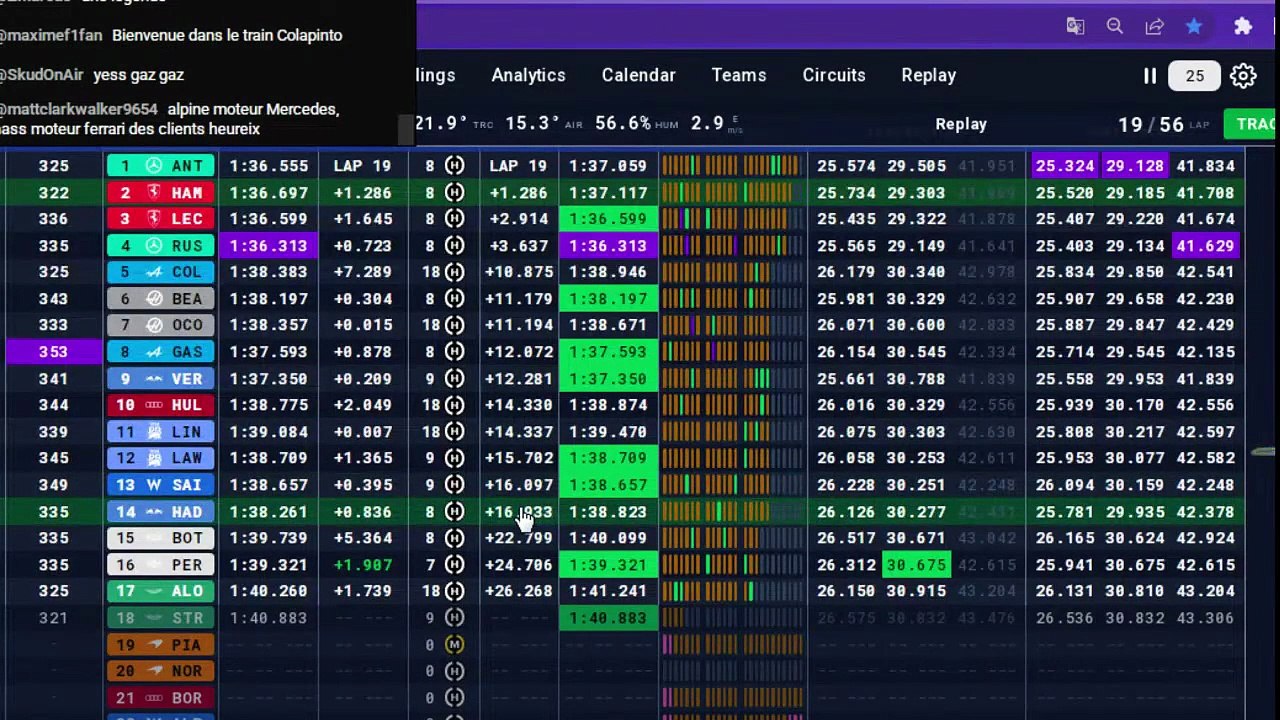This screenshot has width=1280, height=720.
Task: Click the browser zoom magnifier icon
Action: click(1115, 27)
